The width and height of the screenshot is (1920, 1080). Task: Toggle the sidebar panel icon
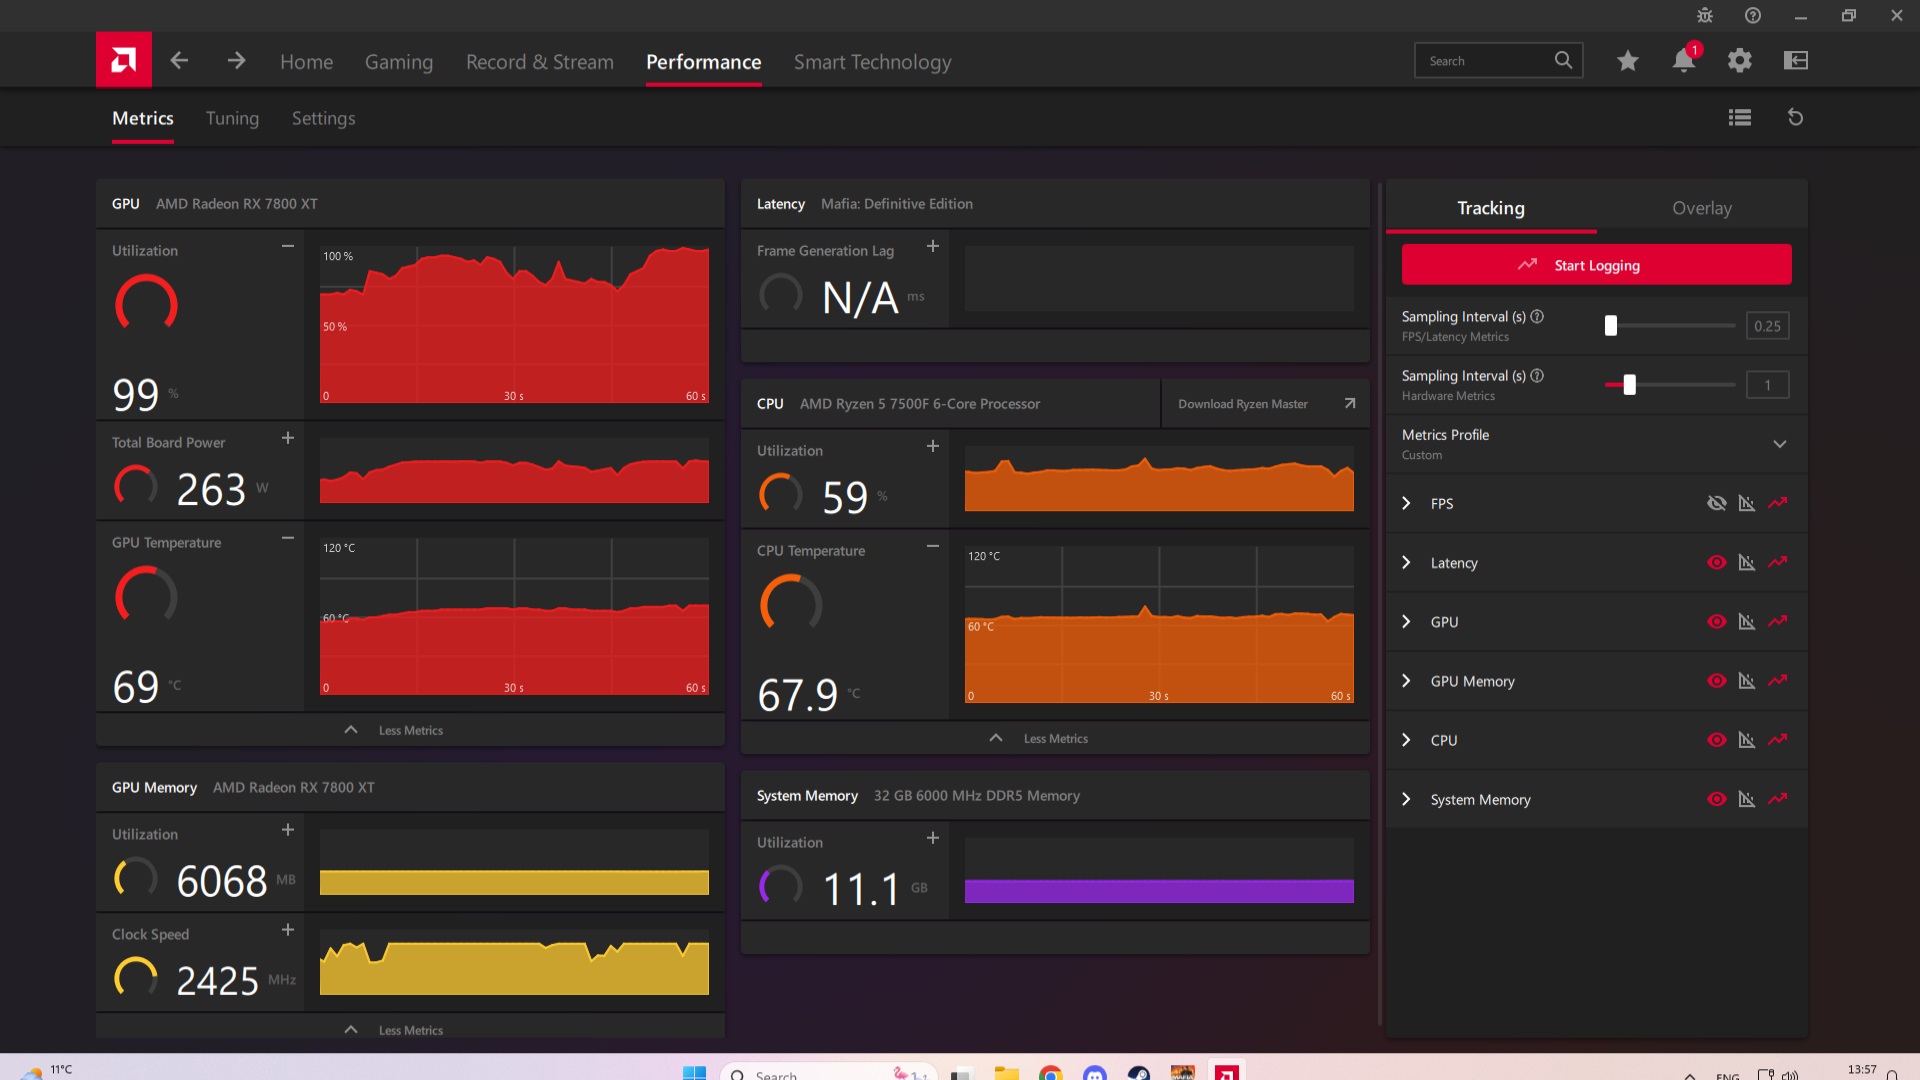[1796, 61]
